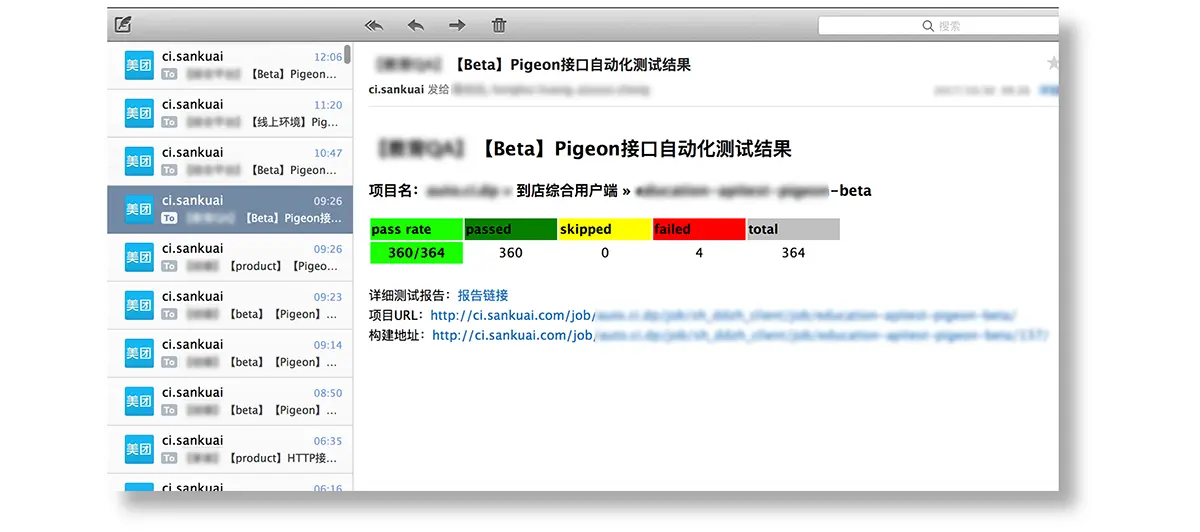Click the 美团 avatar of the 10:47 email

pos(139,161)
